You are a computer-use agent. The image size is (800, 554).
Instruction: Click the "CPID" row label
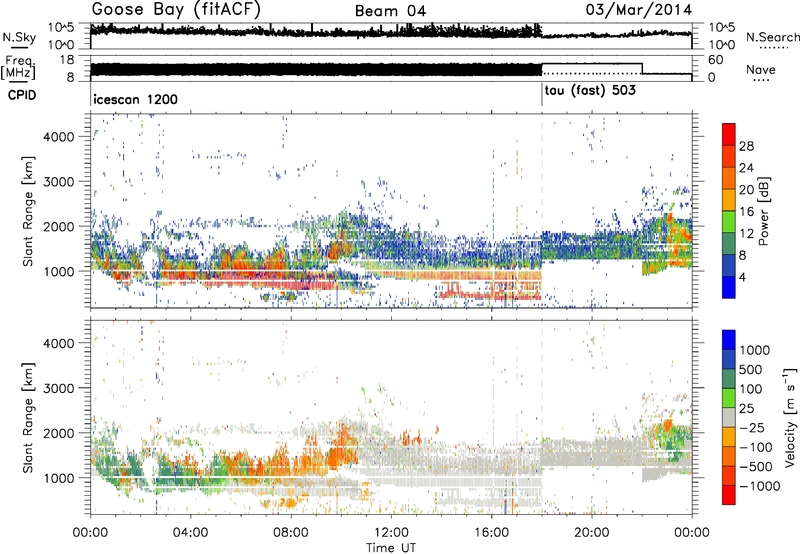point(22,95)
